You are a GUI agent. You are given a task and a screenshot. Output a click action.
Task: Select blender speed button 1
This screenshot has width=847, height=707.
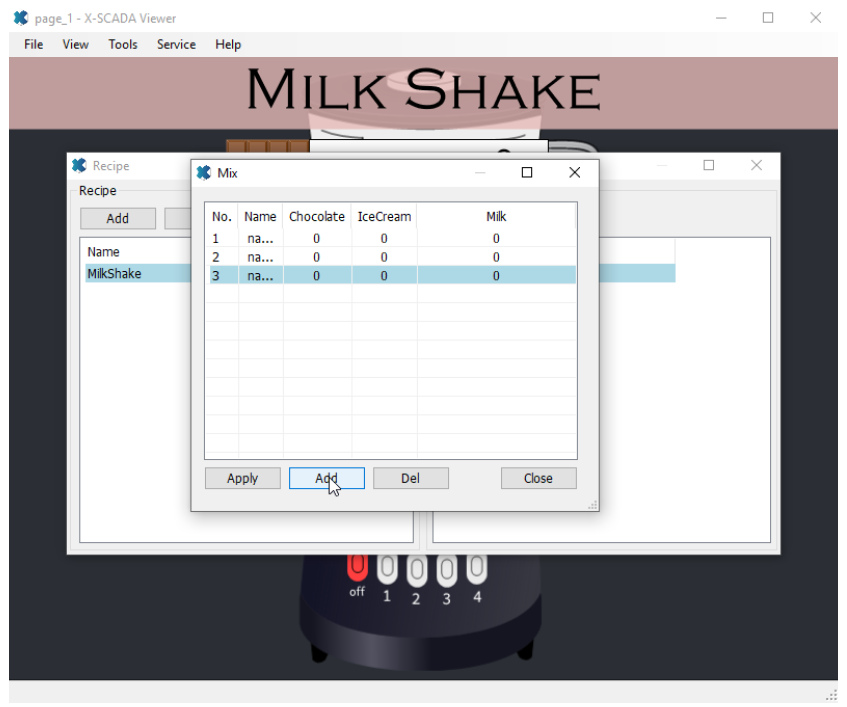pos(387,570)
